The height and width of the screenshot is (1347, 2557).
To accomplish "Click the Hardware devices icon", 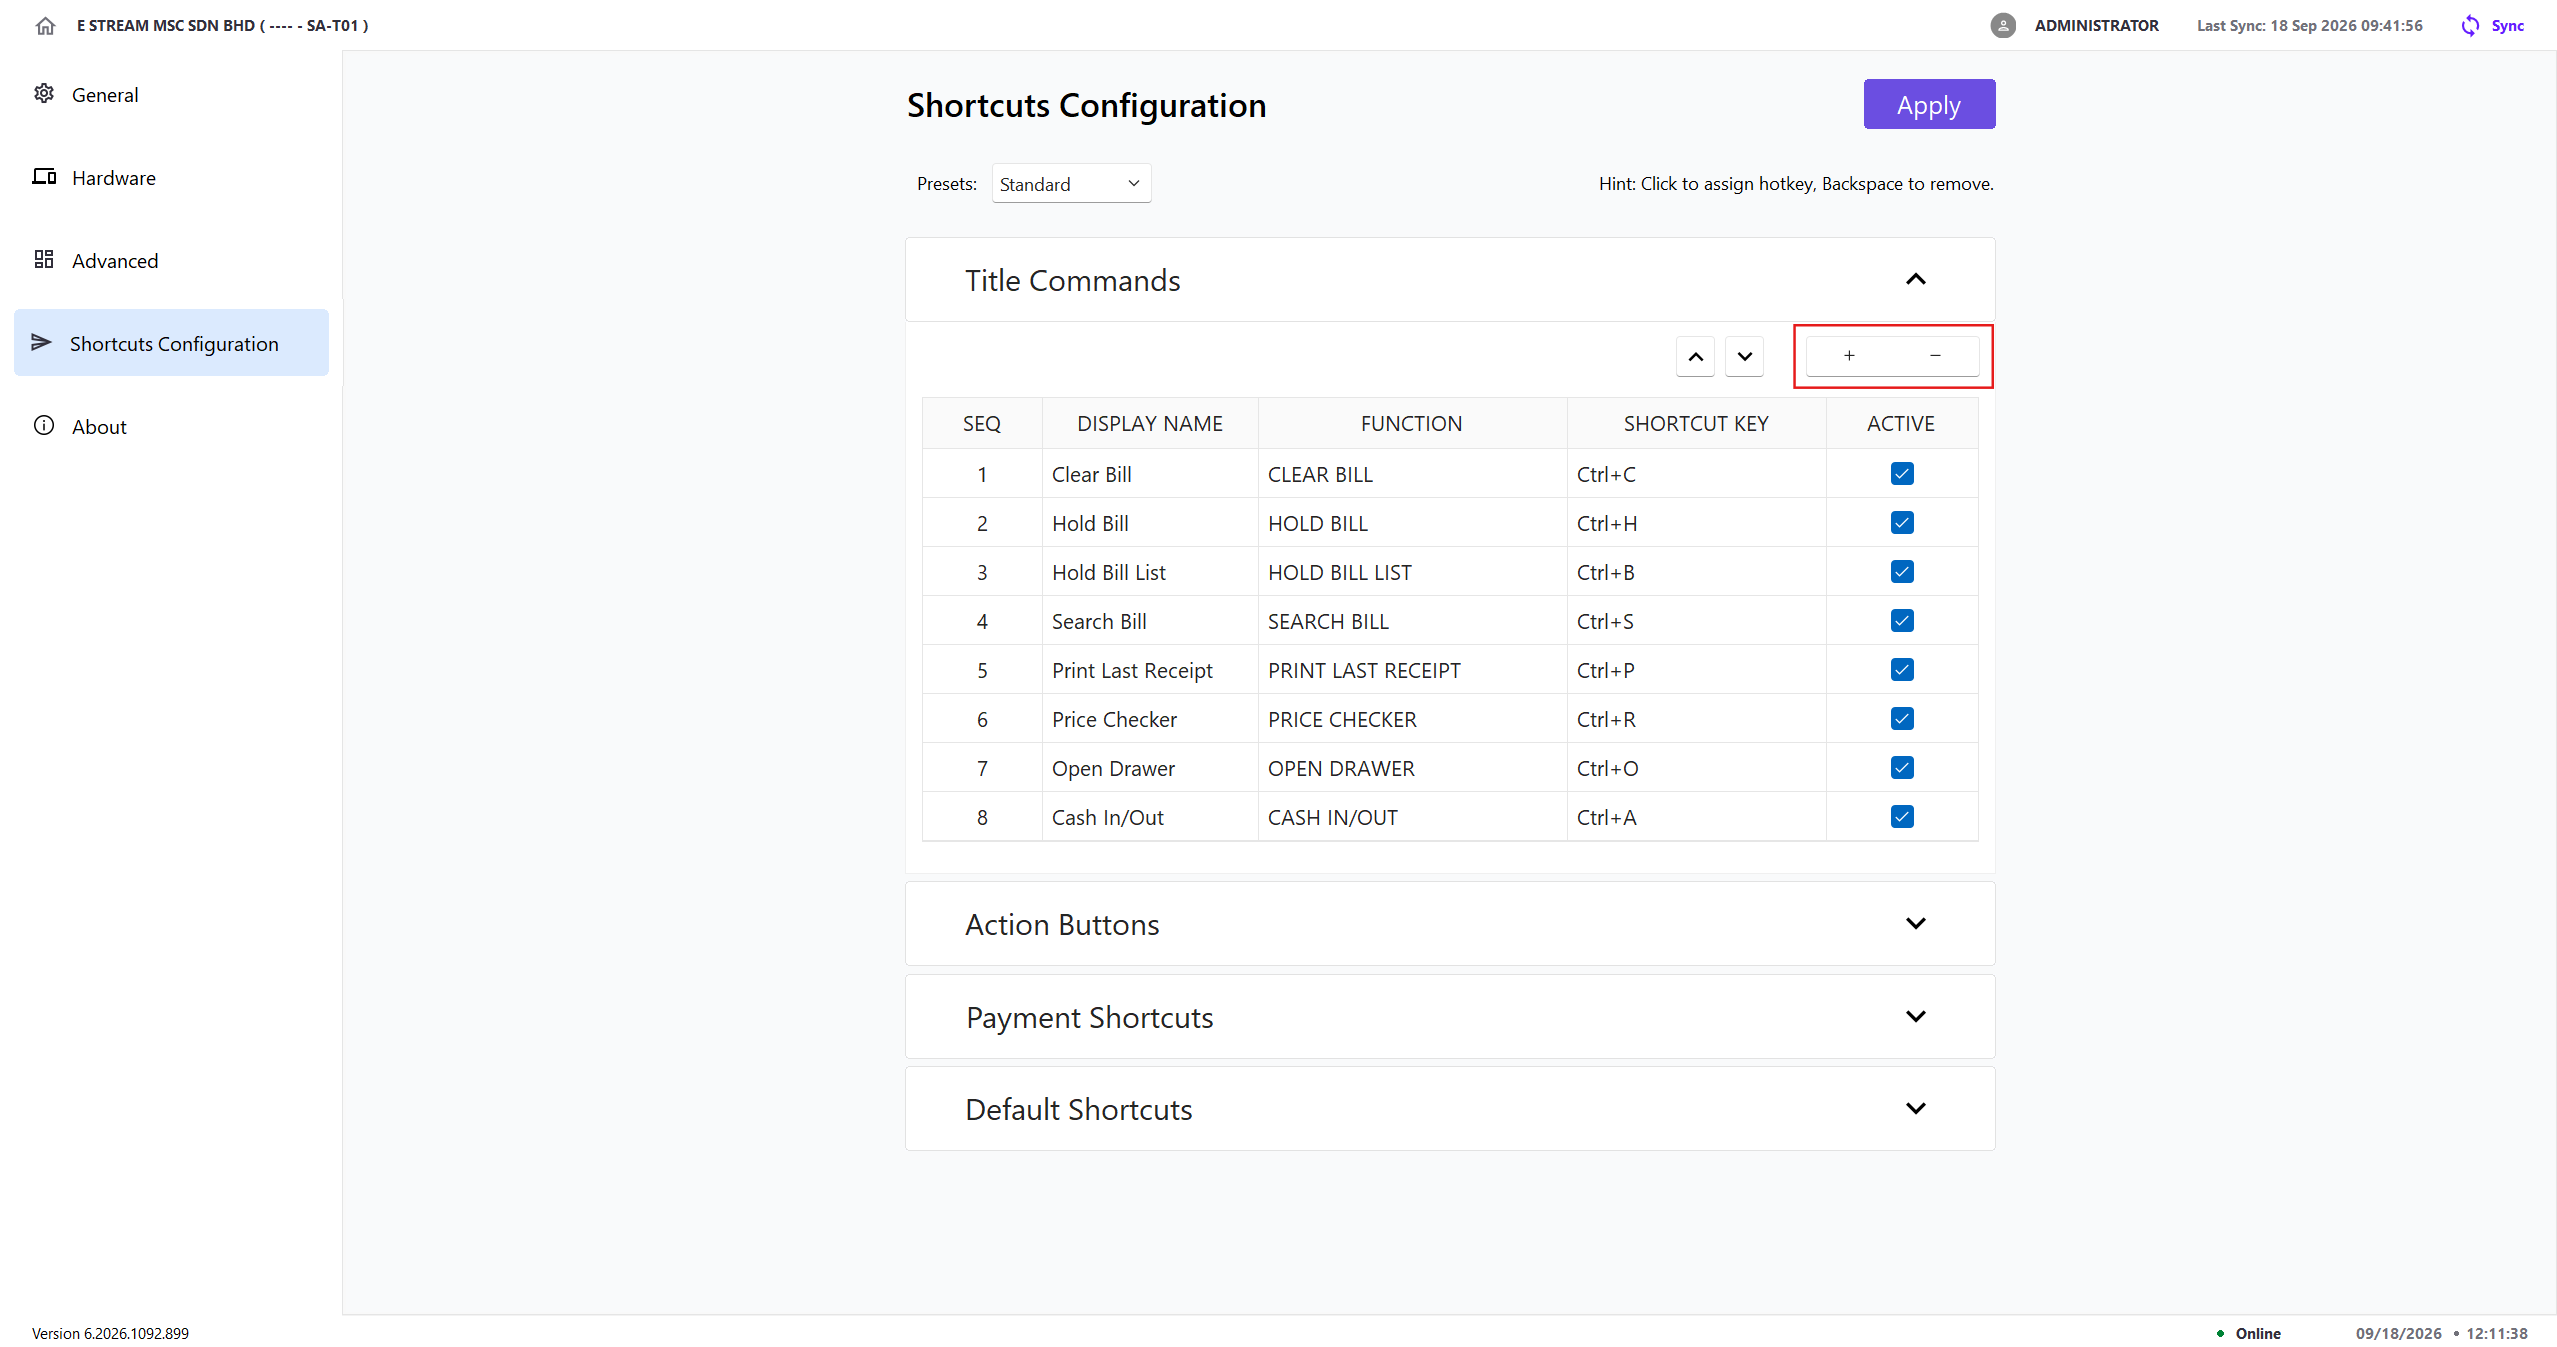I will coord(44,177).
